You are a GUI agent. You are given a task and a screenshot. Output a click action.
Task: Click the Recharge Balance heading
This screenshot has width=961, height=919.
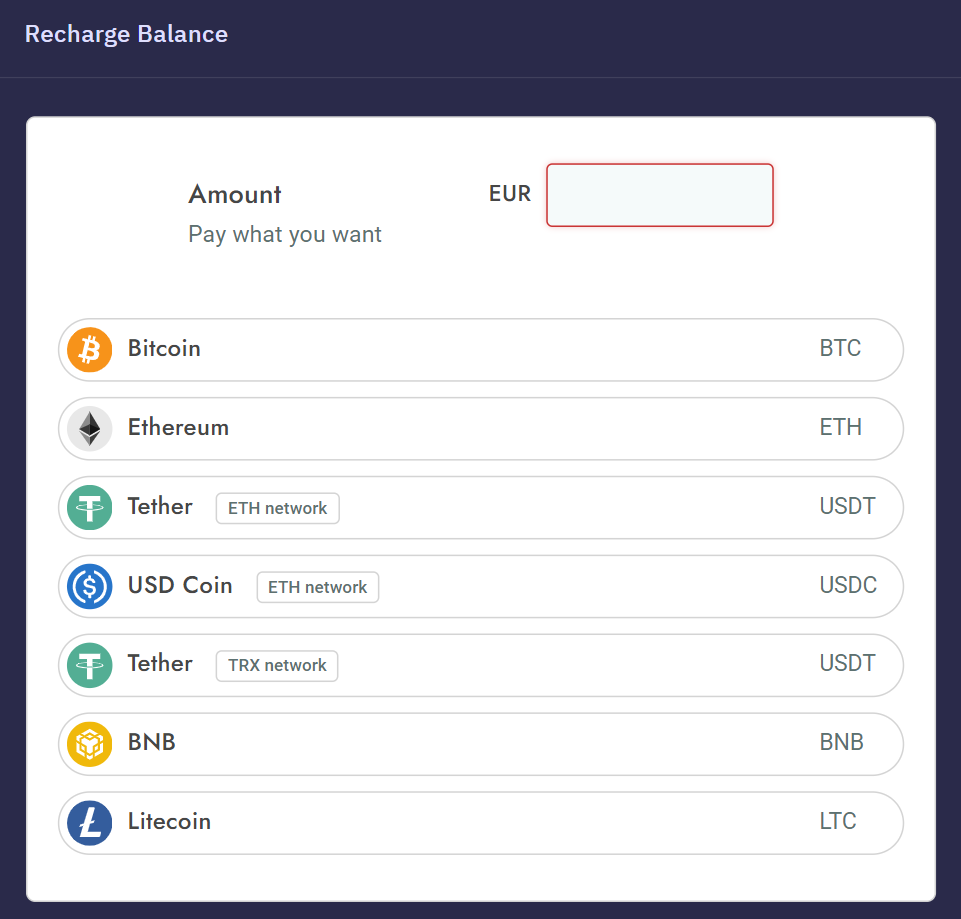coord(126,34)
